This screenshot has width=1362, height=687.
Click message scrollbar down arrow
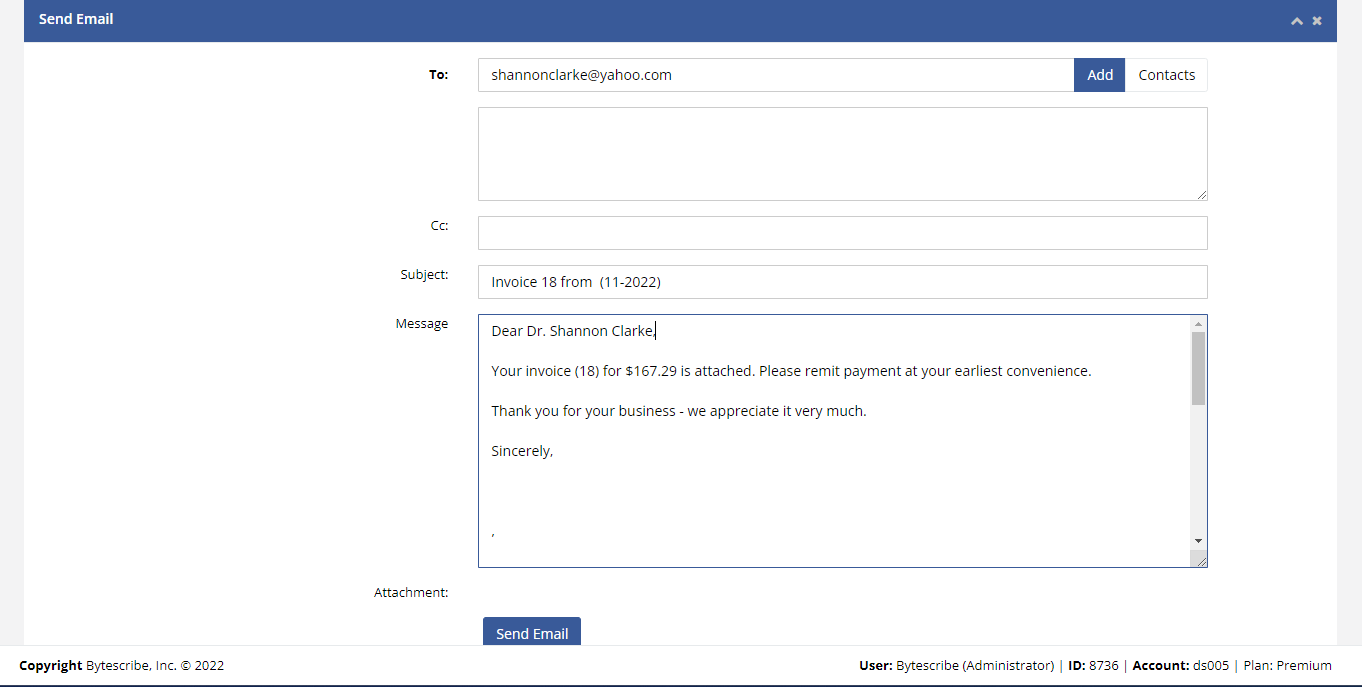tap(1198, 541)
